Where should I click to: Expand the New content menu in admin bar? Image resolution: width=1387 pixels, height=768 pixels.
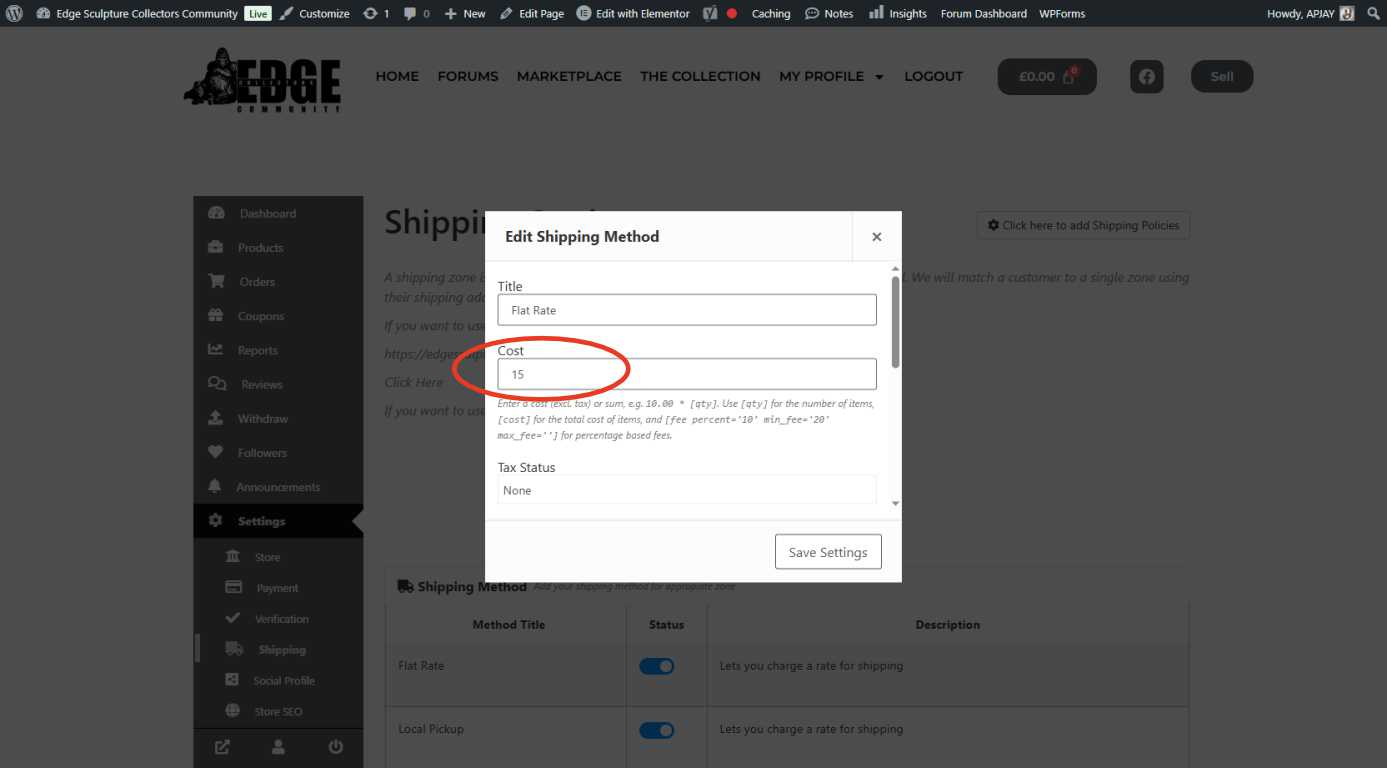pos(465,13)
